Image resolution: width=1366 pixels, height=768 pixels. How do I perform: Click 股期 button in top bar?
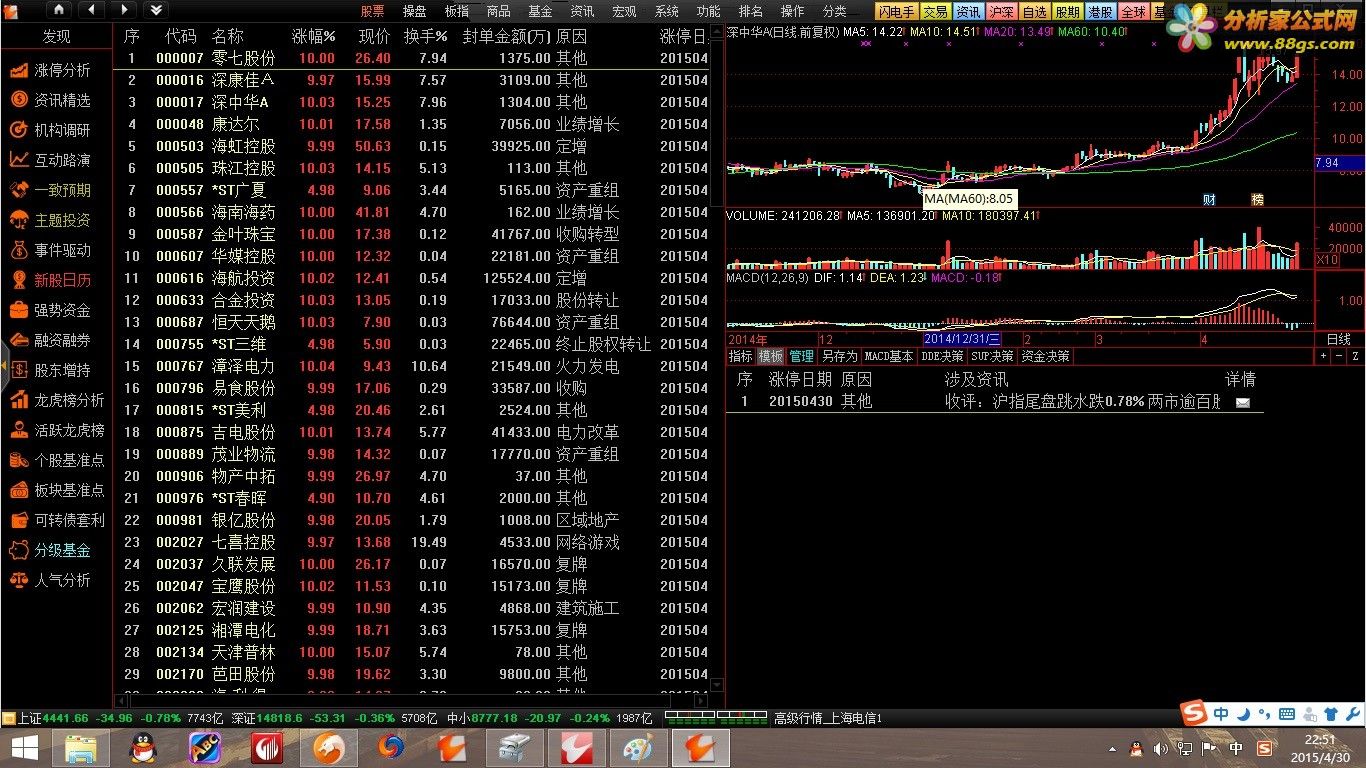[x=1067, y=11]
